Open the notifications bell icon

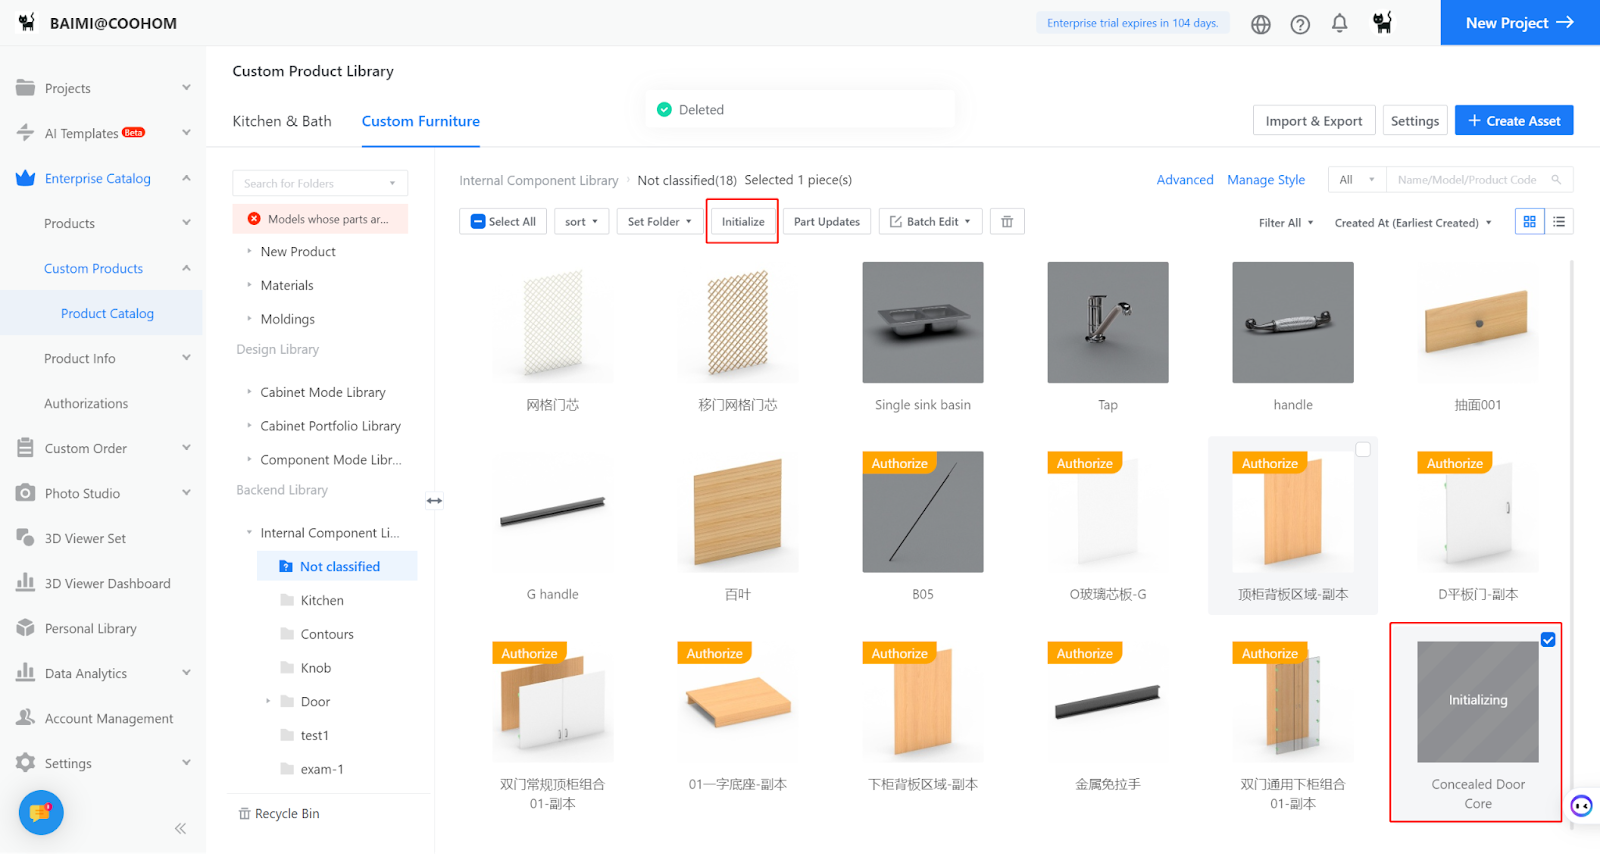[x=1339, y=23]
